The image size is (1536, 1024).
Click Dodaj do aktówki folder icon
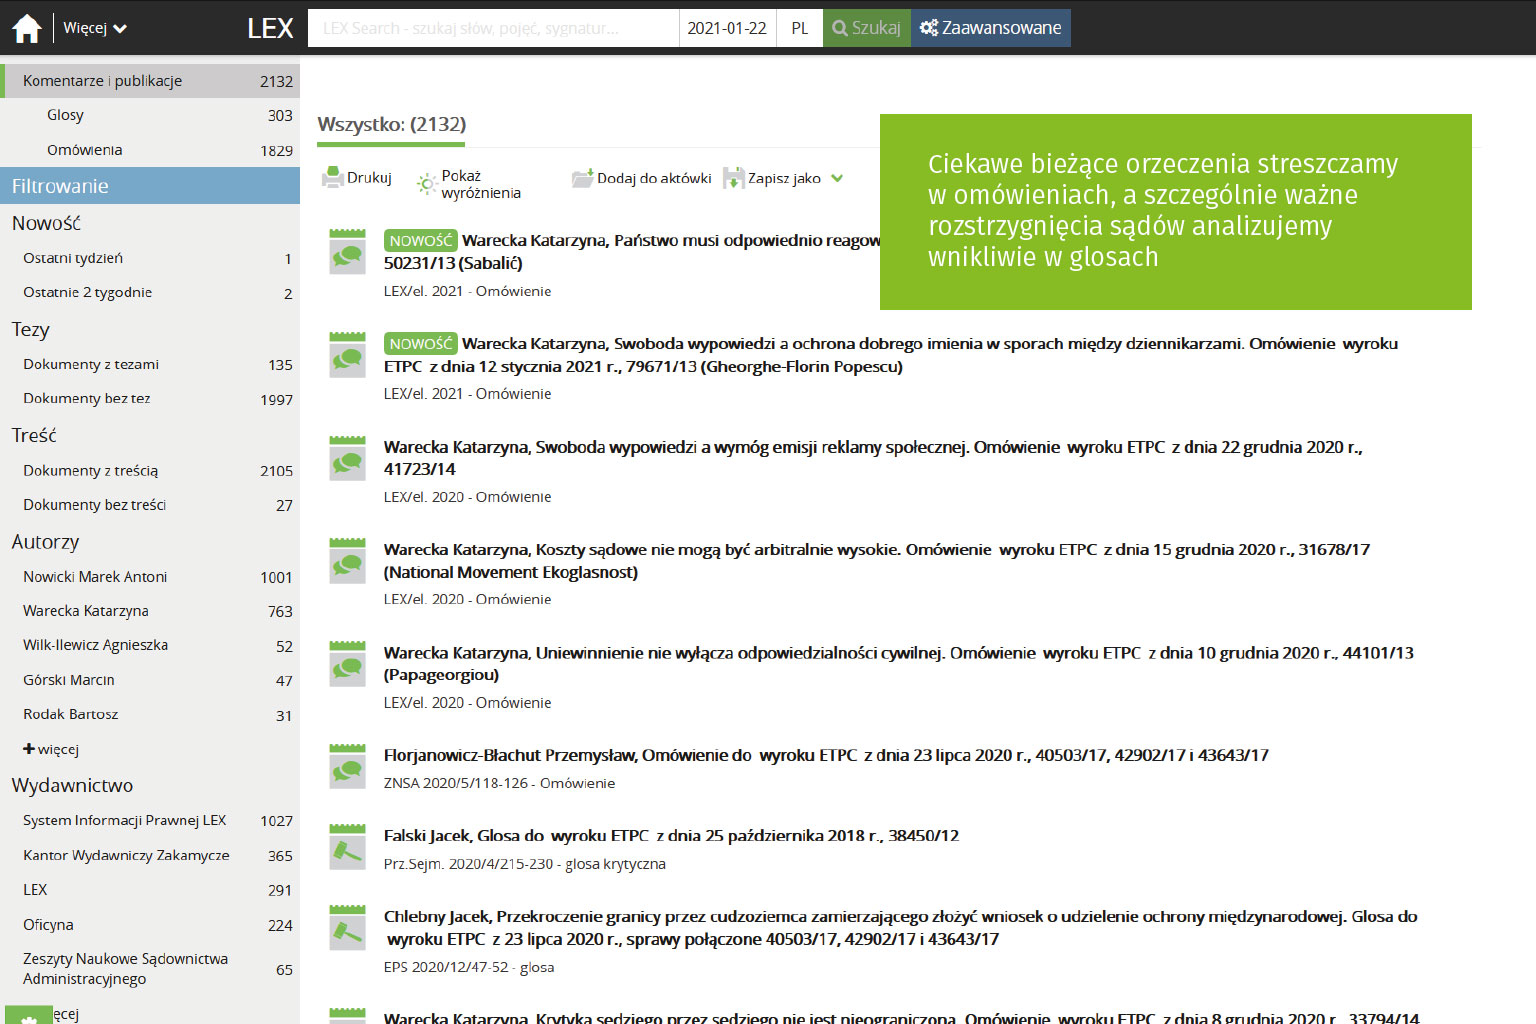pos(582,178)
